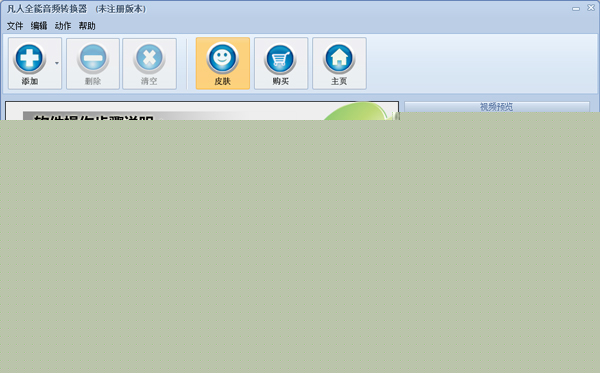Click the 购买 text label under the cart
This screenshot has width=600, height=373.
280,81
